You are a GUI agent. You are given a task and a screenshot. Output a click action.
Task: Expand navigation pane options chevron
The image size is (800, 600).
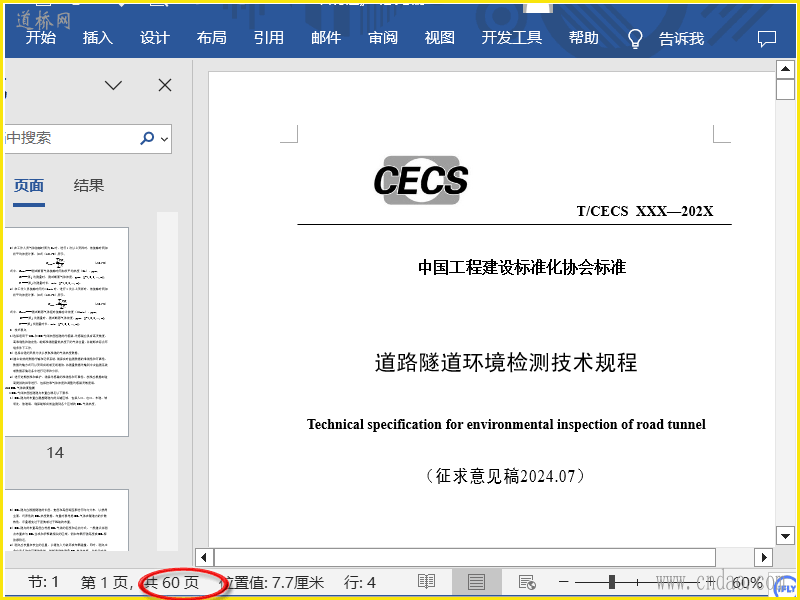coord(113,85)
